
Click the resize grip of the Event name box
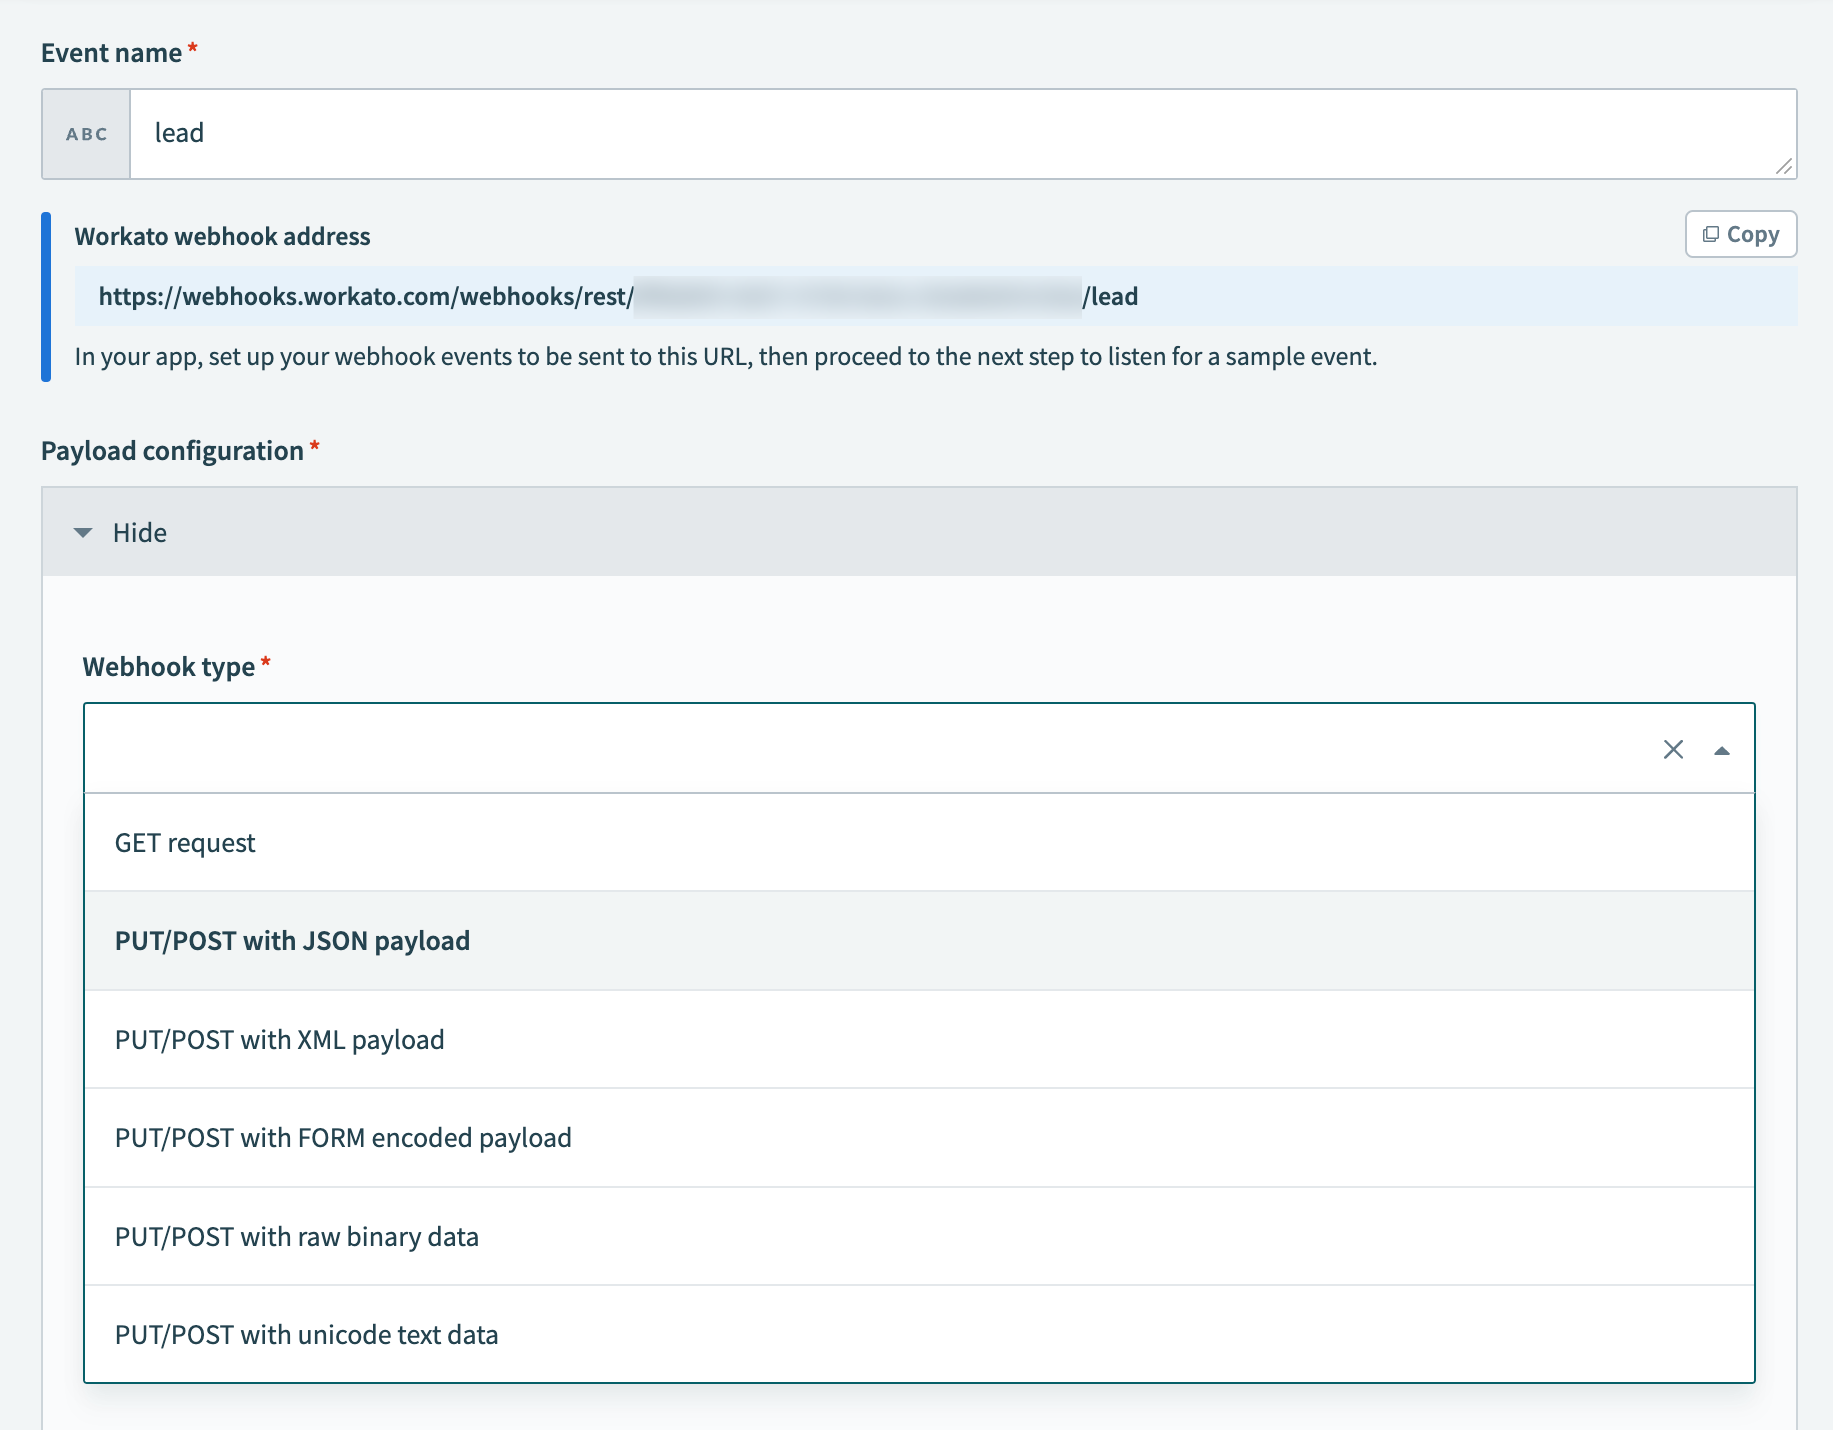coord(1785,168)
